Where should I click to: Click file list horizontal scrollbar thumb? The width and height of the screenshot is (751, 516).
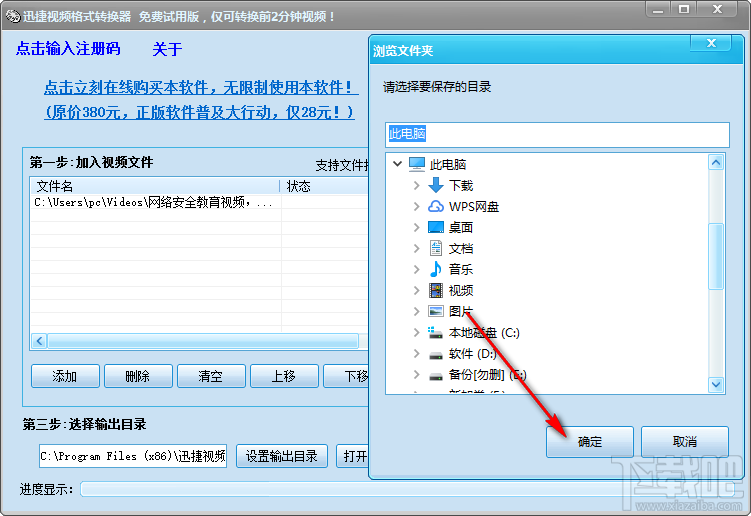coord(203,341)
